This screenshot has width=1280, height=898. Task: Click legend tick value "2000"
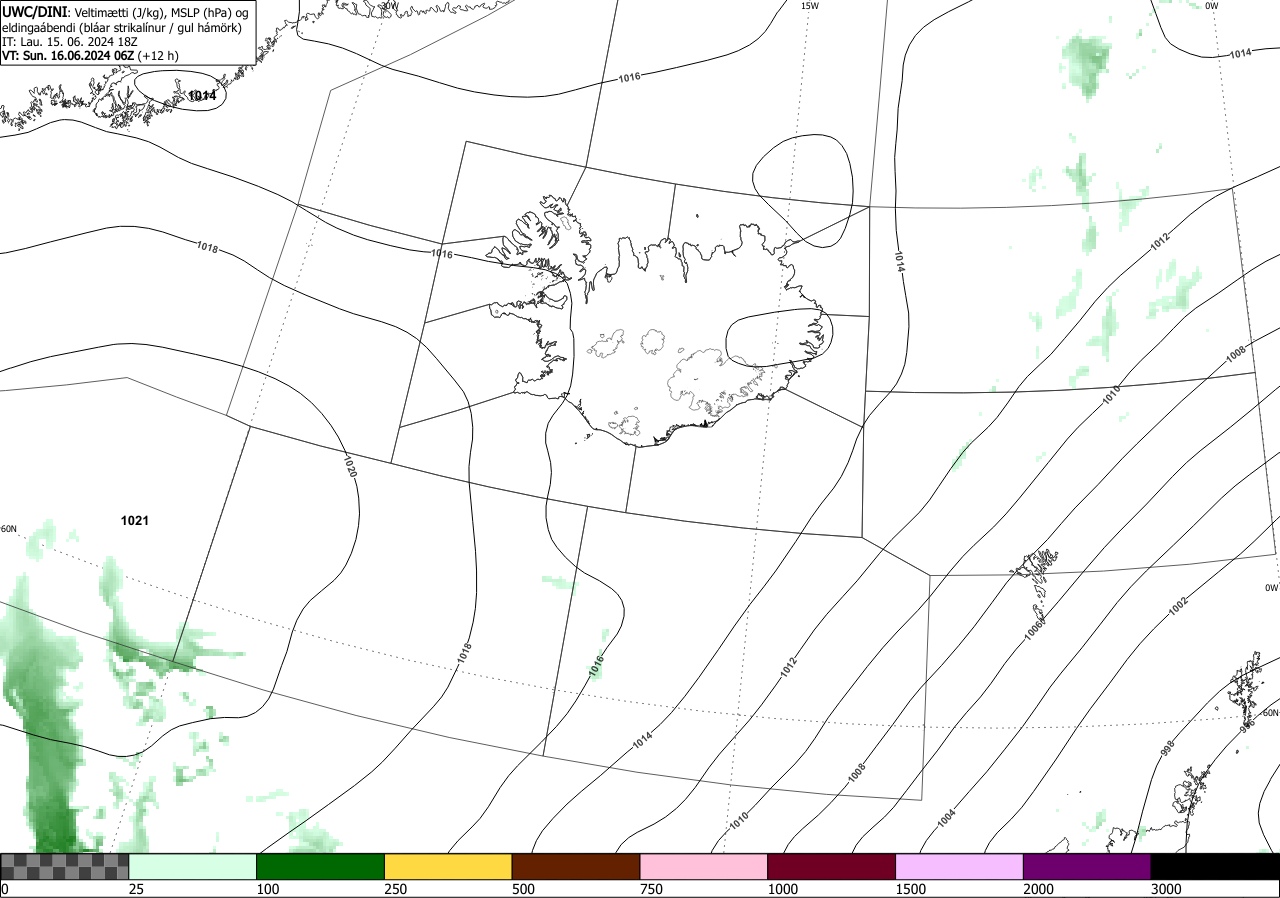coord(1038,889)
